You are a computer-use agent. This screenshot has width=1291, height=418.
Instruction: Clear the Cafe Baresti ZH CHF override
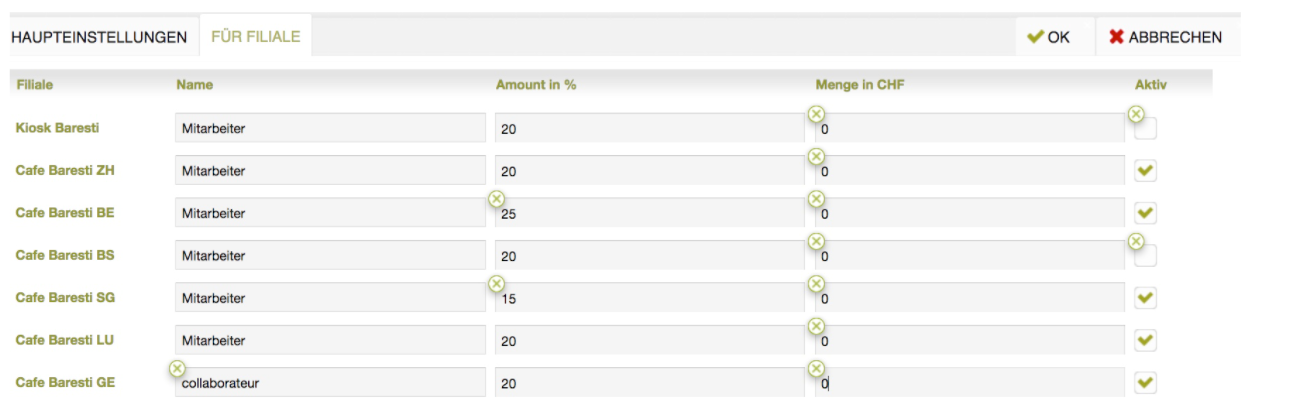coord(816,156)
